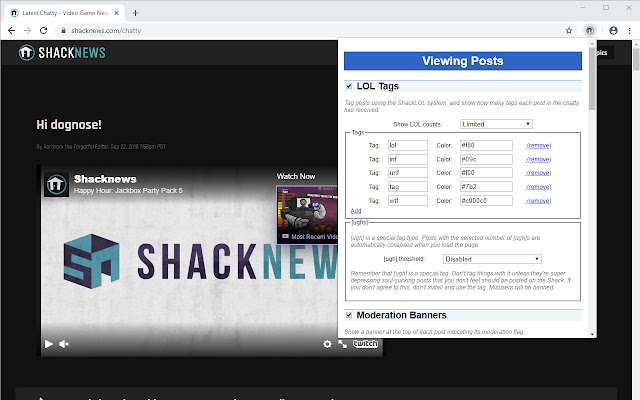The height and width of the screenshot is (400, 640).
Task: Click the Shacknews channel avatar in player
Action: 56,184
